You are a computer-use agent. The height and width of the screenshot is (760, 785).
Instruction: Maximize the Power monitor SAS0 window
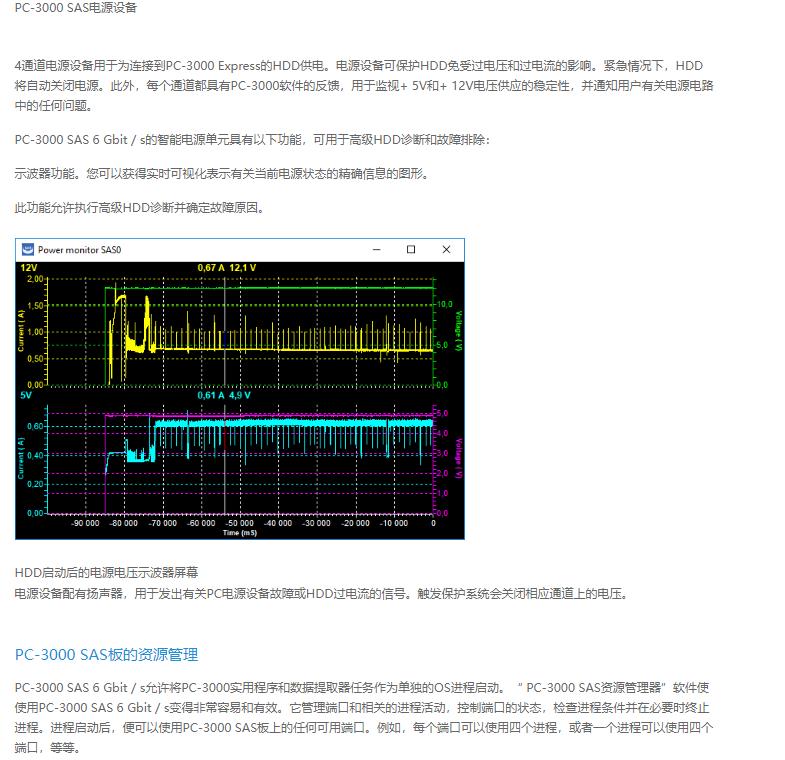(x=411, y=249)
